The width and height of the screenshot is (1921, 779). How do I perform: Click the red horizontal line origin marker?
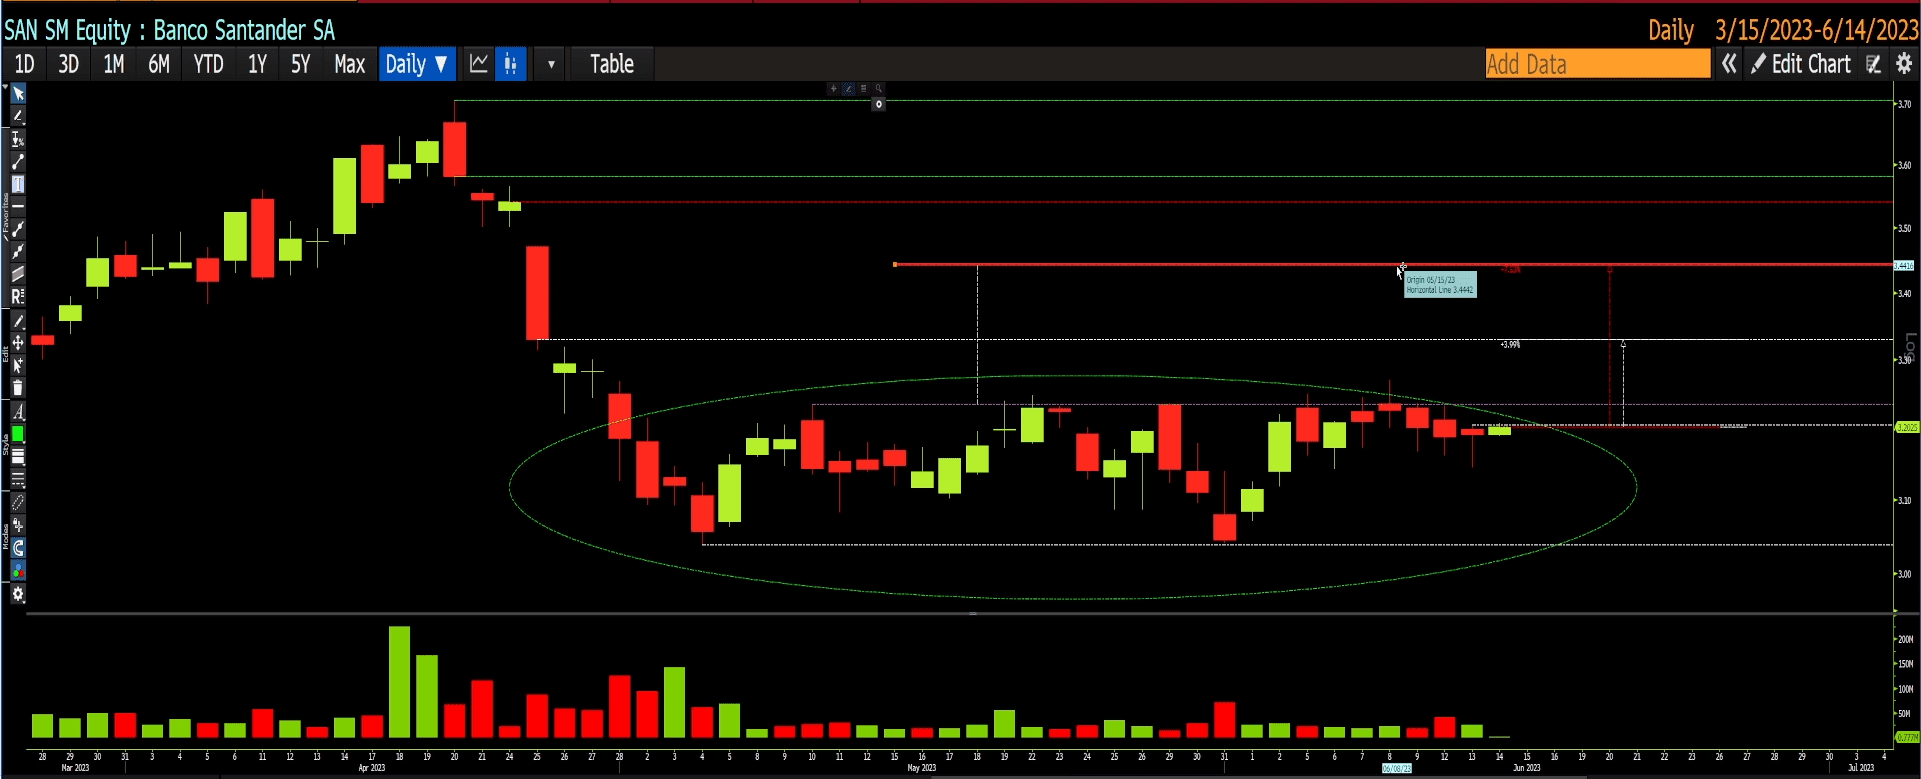[x=895, y=264]
